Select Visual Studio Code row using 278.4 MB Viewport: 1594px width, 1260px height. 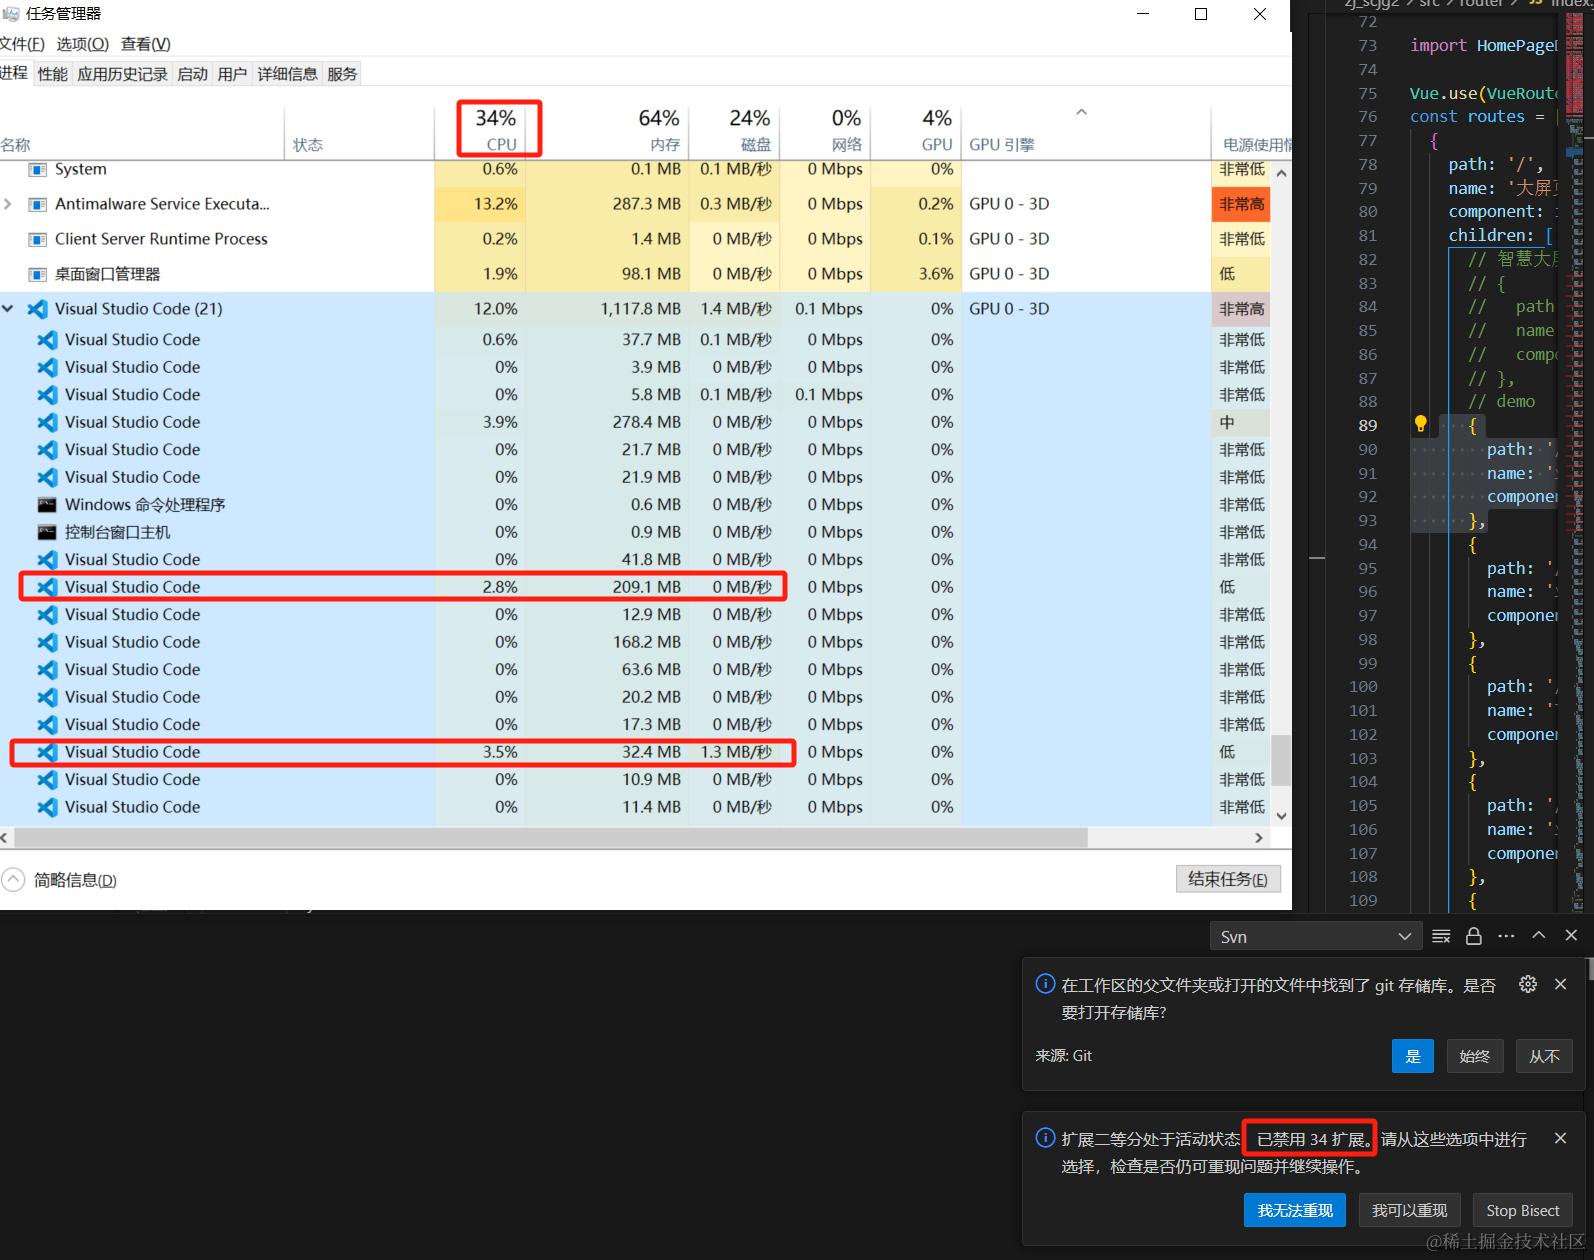point(635,422)
